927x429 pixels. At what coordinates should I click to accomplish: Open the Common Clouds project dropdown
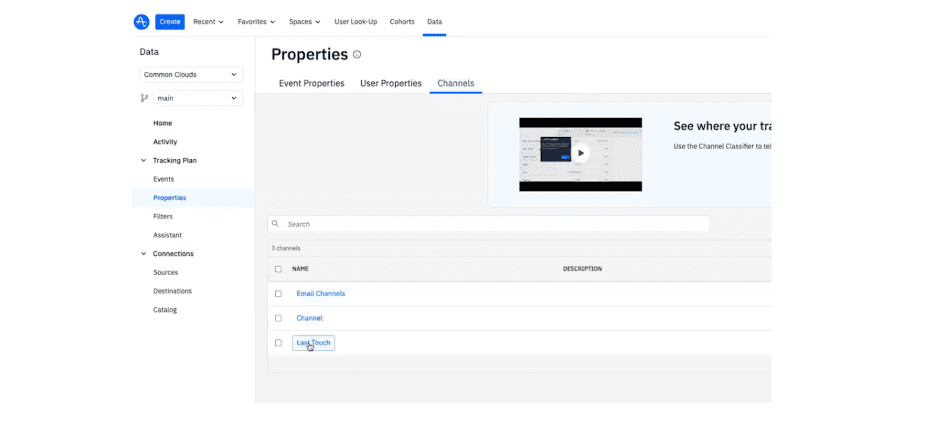pyautogui.click(x=192, y=74)
